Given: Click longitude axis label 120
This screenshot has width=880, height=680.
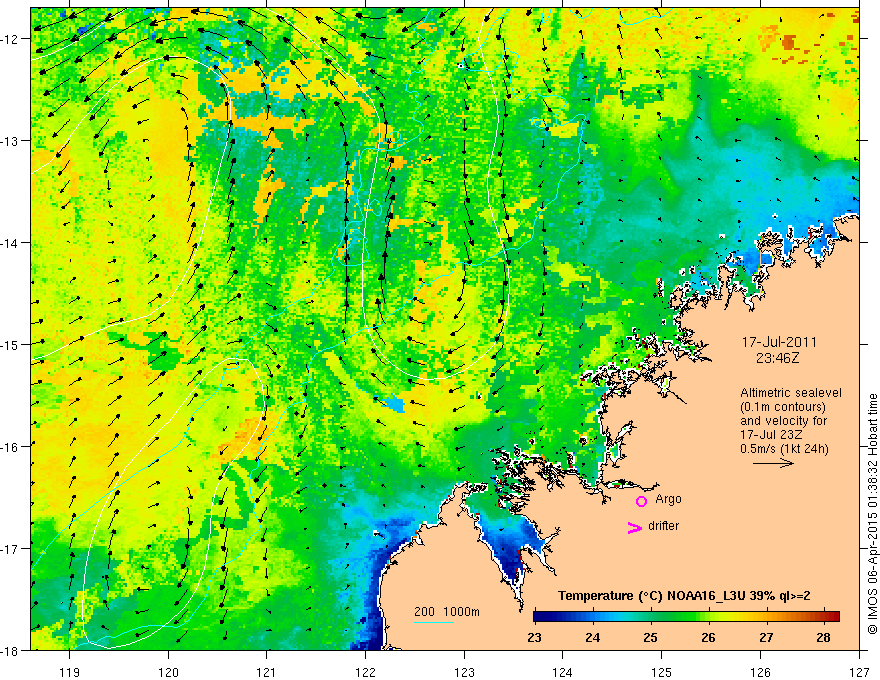Looking at the screenshot, I should pyautogui.click(x=168, y=672).
